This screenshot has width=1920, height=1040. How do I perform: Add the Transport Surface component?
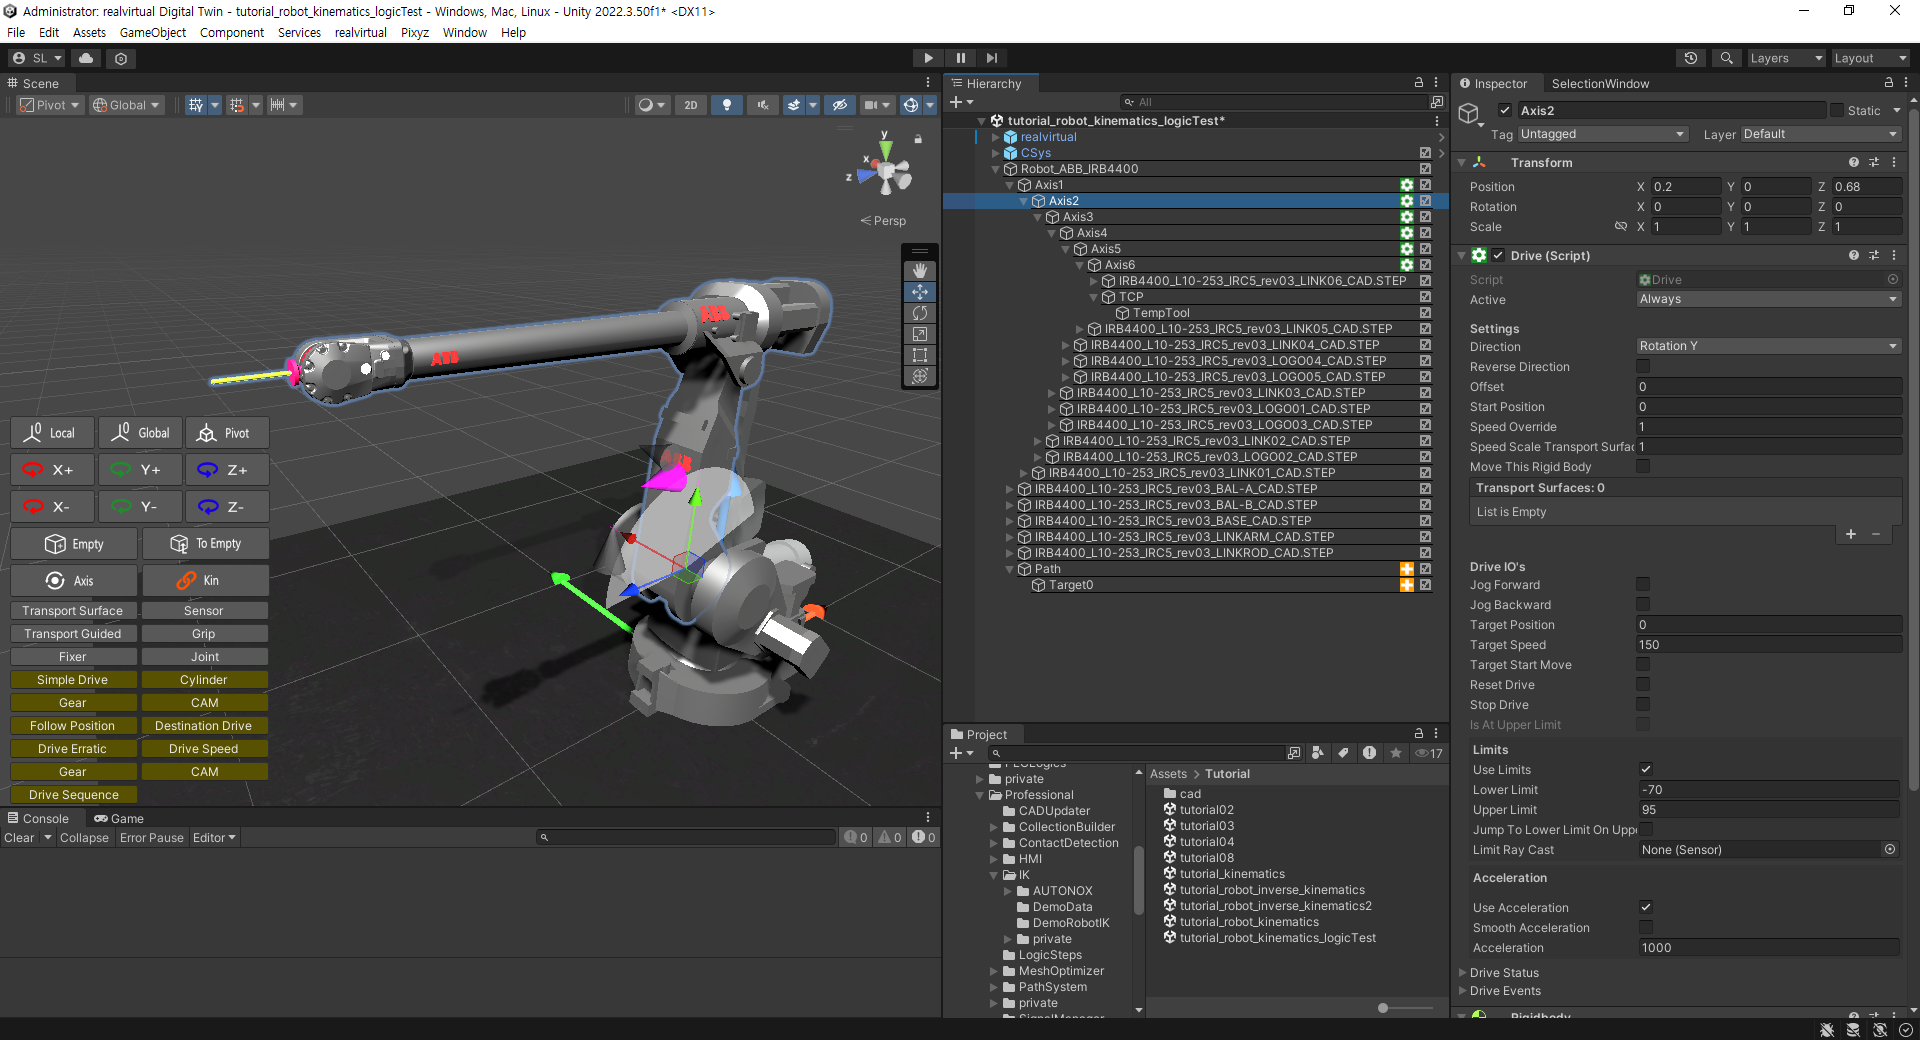[x=73, y=611]
